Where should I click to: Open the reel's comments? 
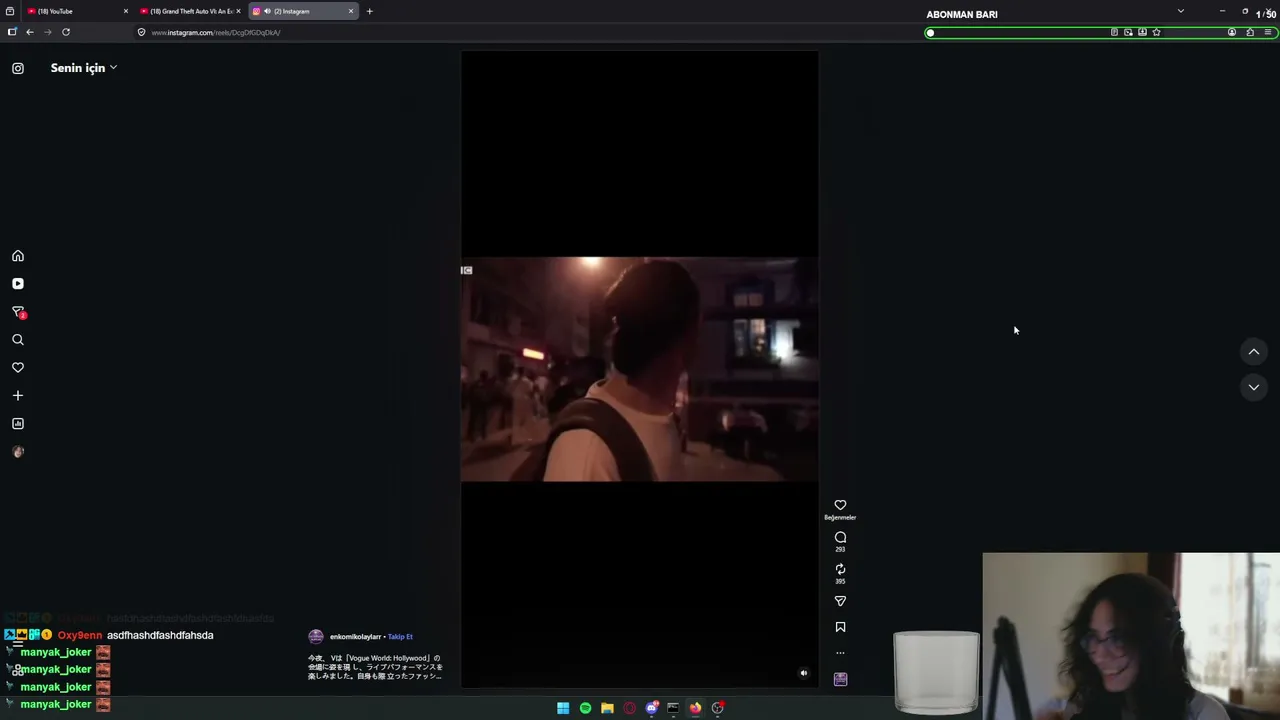(840, 537)
